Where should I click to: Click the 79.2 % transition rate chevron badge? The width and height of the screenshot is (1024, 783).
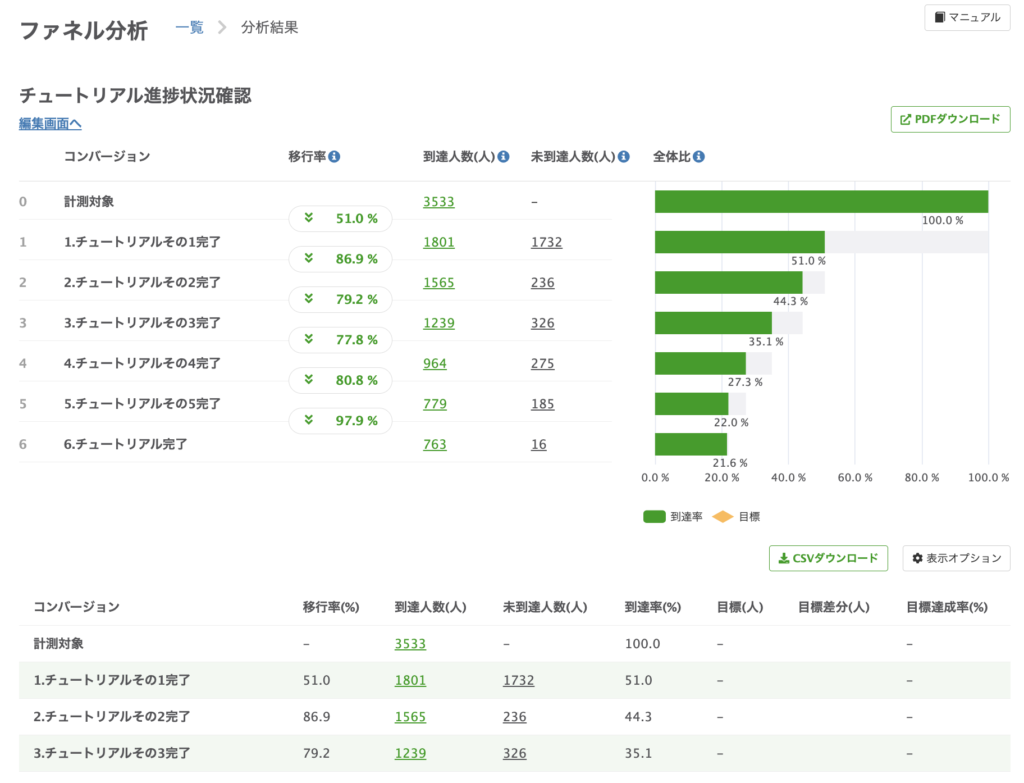click(340, 299)
